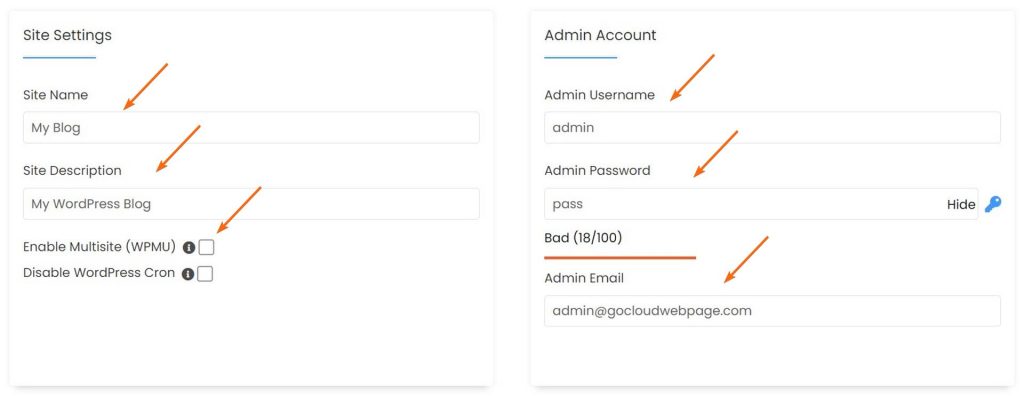
Task: Click into the Admin Password field
Action: (761, 204)
